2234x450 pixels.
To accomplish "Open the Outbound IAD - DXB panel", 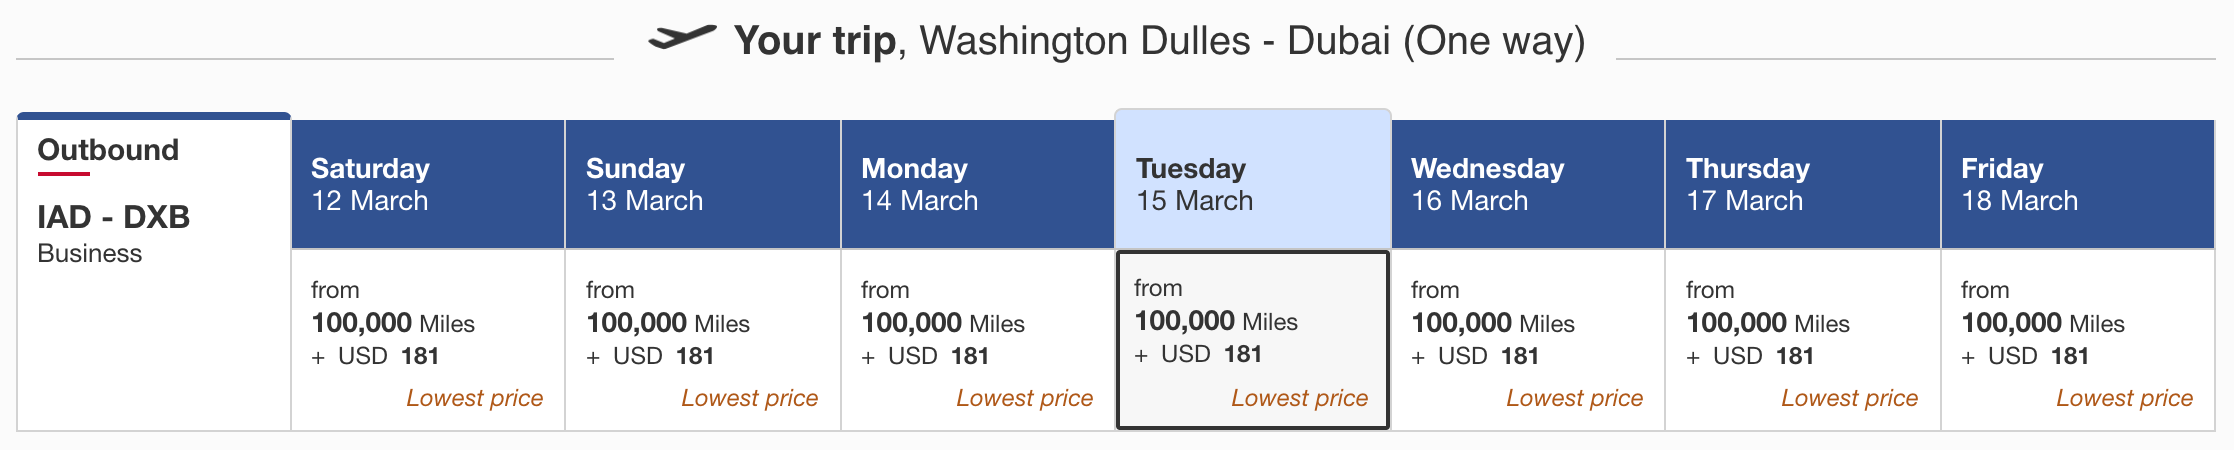I will coord(154,272).
